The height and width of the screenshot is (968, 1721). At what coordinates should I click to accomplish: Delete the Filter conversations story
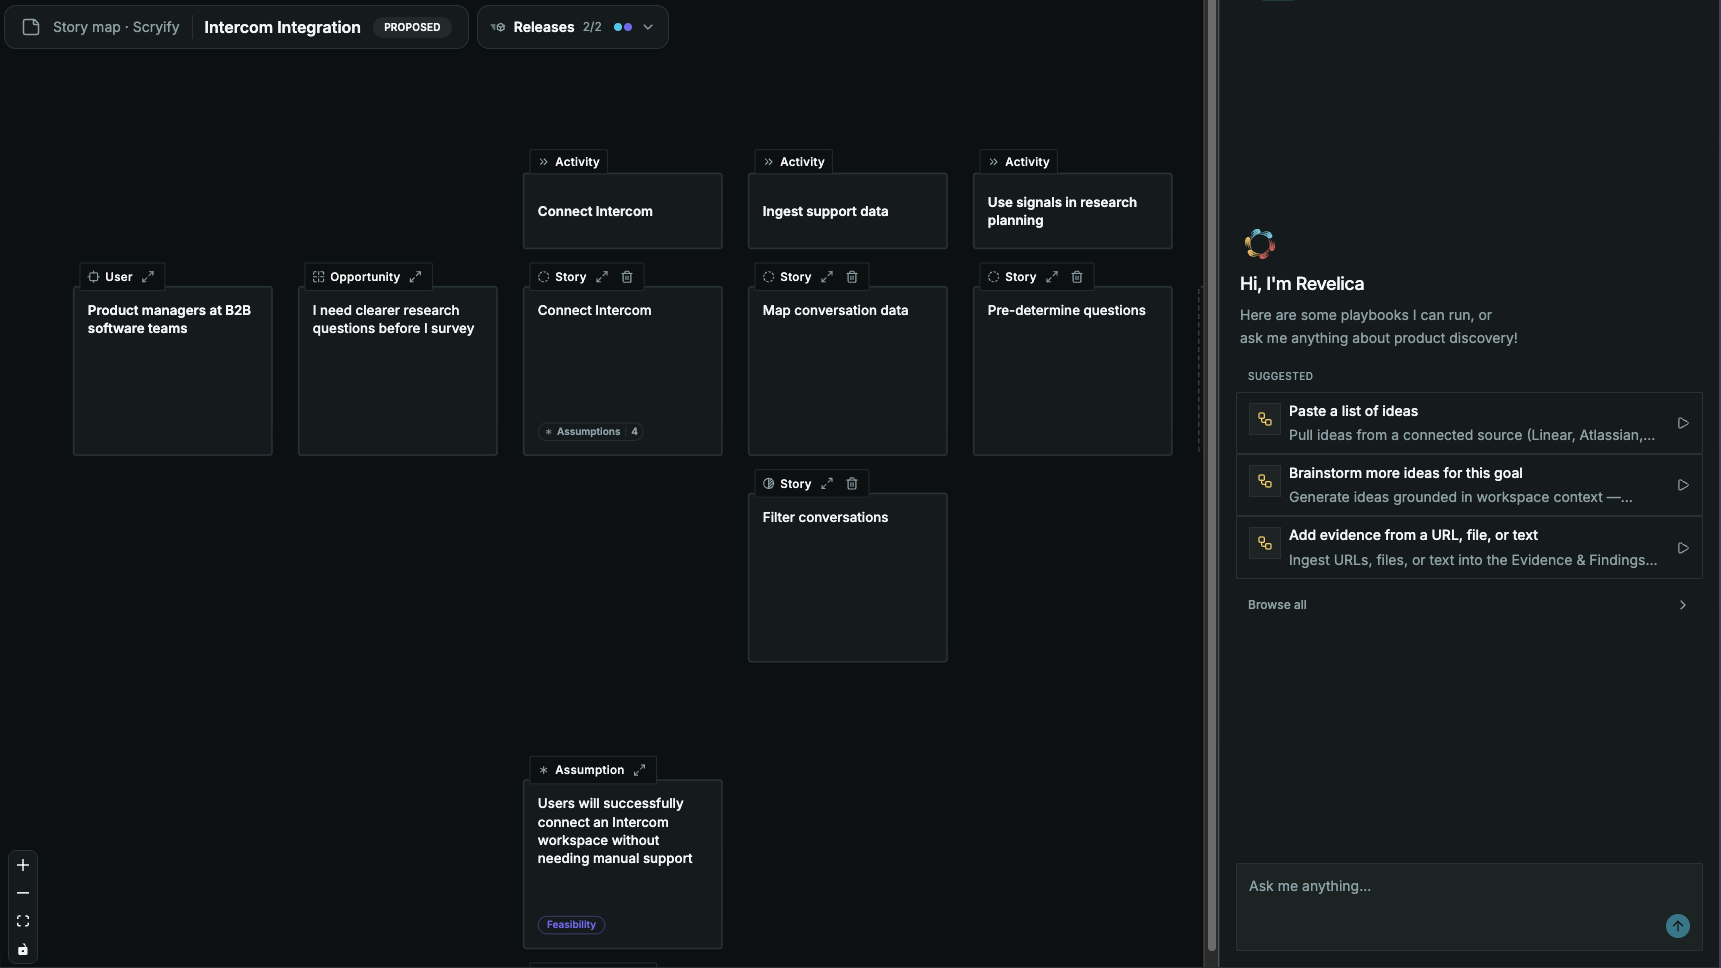pyautogui.click(x=852, y=484)
